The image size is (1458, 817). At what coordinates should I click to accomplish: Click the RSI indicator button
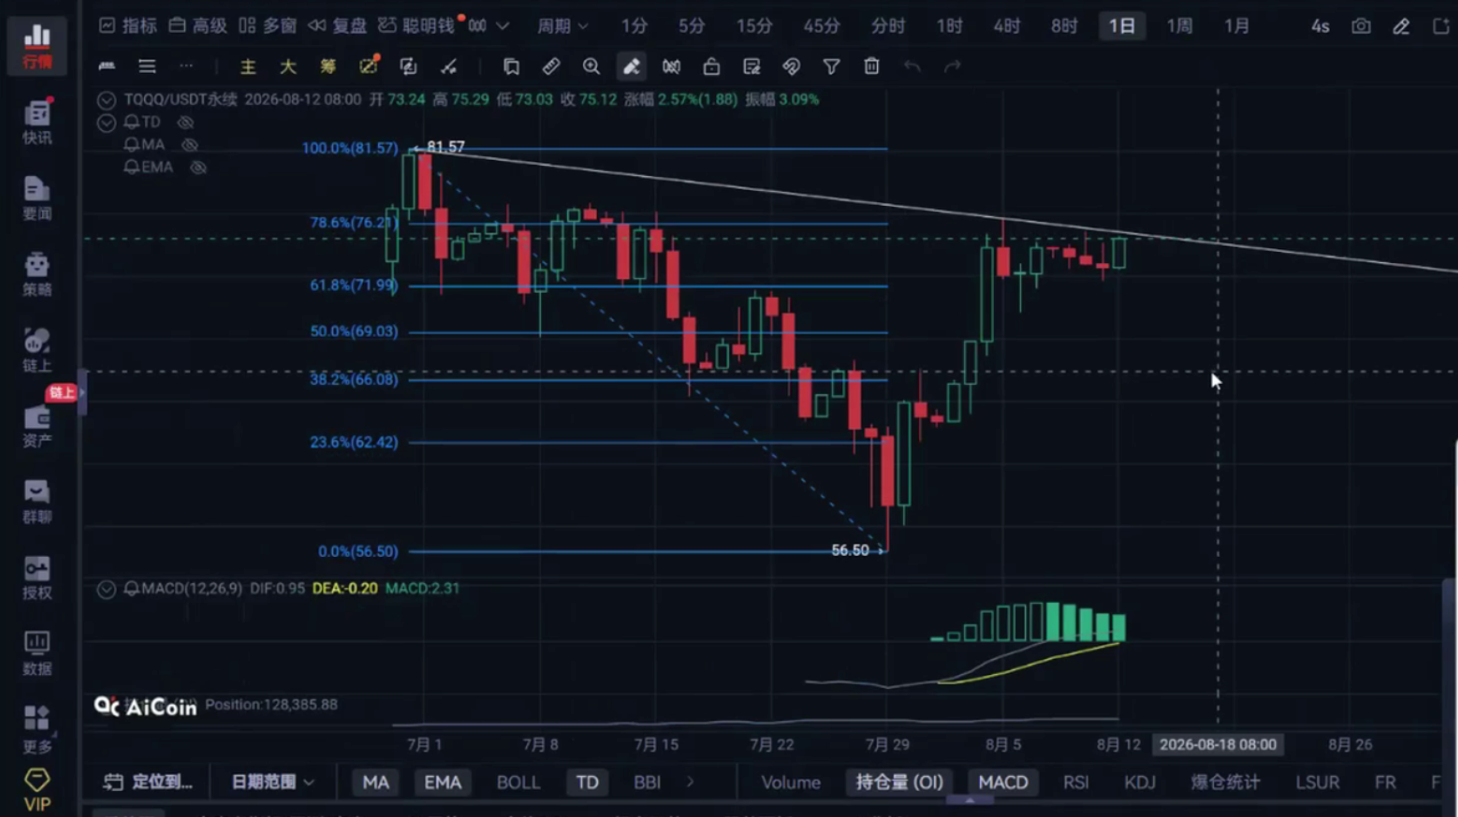pos(1076,782)
